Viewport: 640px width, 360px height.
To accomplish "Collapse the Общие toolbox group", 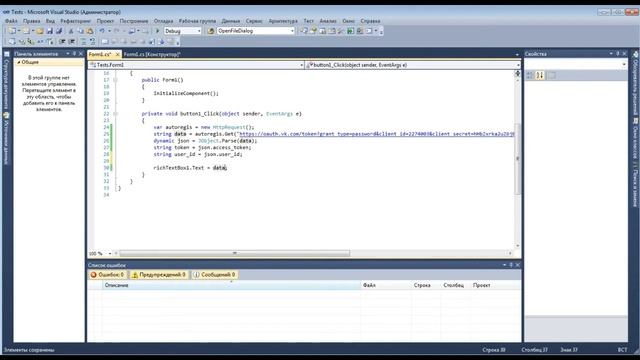I will [x=19, y=62].
